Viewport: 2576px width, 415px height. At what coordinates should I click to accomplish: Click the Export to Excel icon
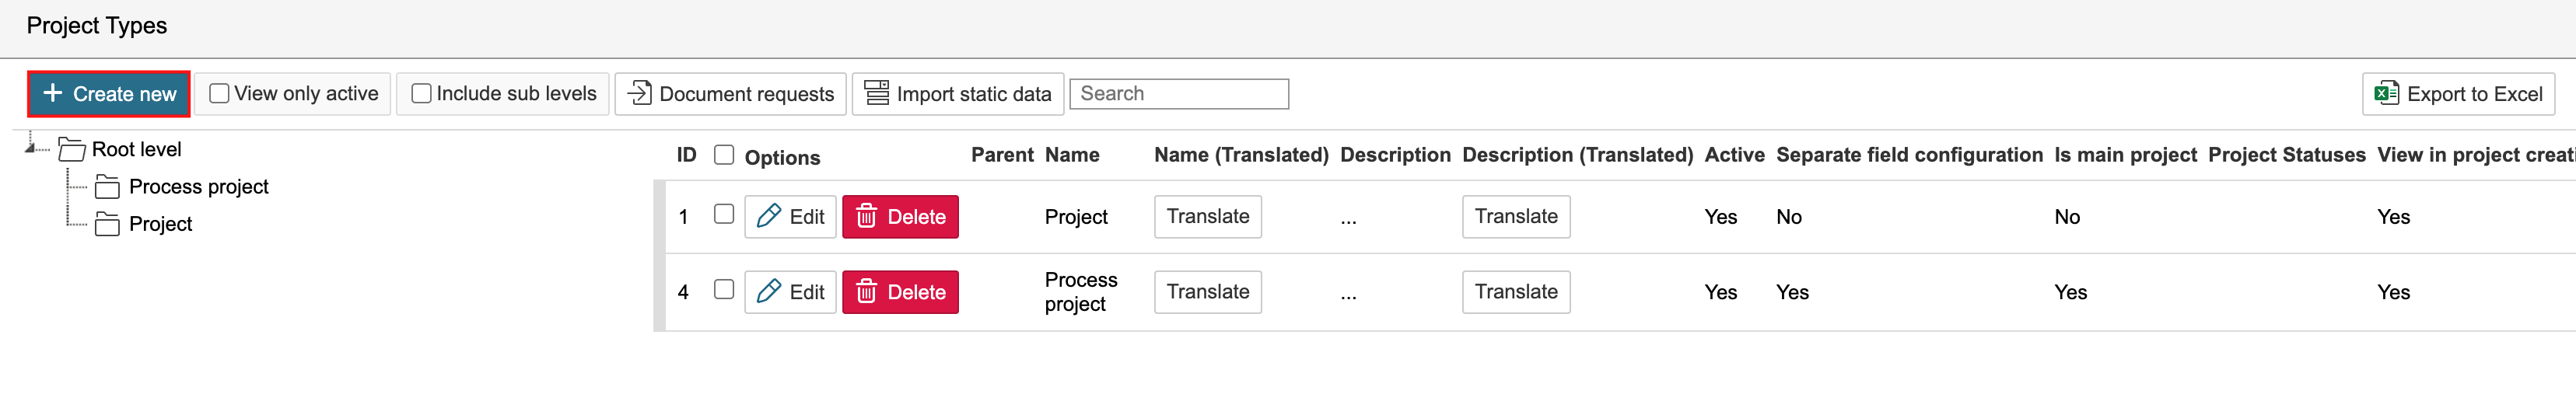pyautogui.click(x=2386, y=93)
